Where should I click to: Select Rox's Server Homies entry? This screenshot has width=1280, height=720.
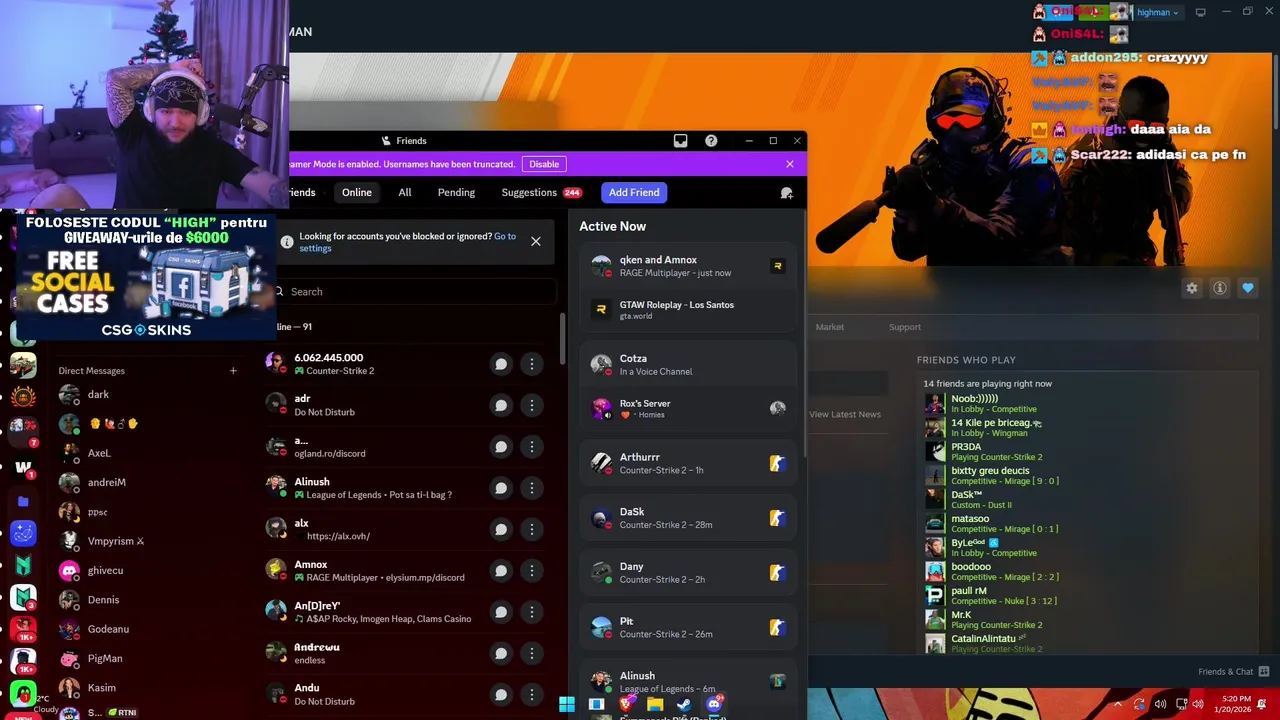click(688, 409)
